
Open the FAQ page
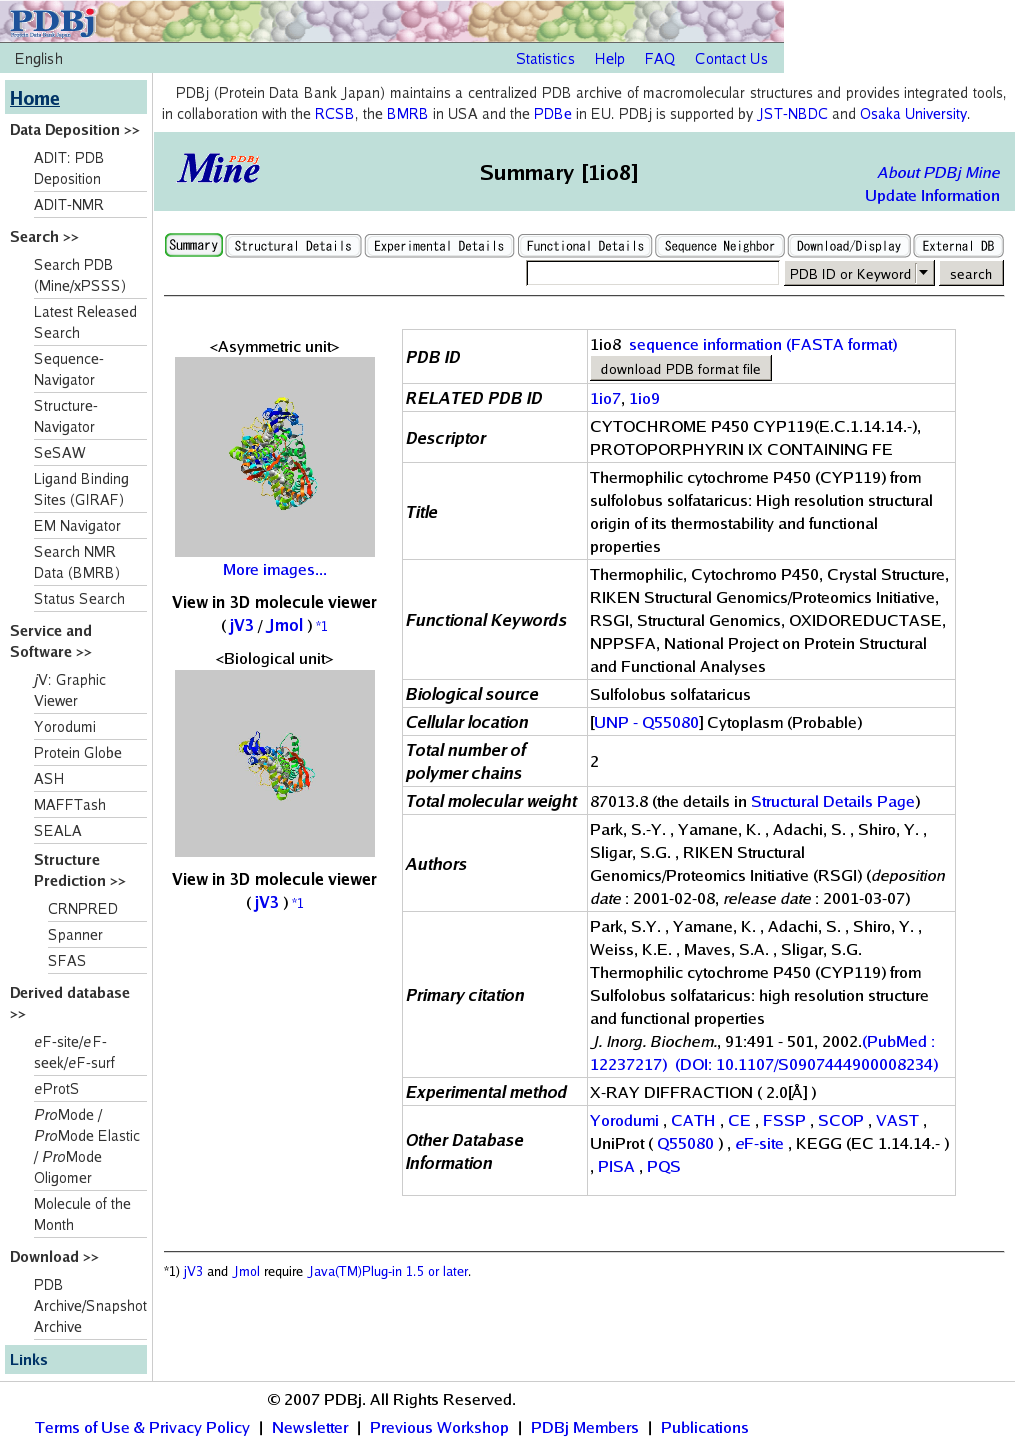[x=660, y=59]
